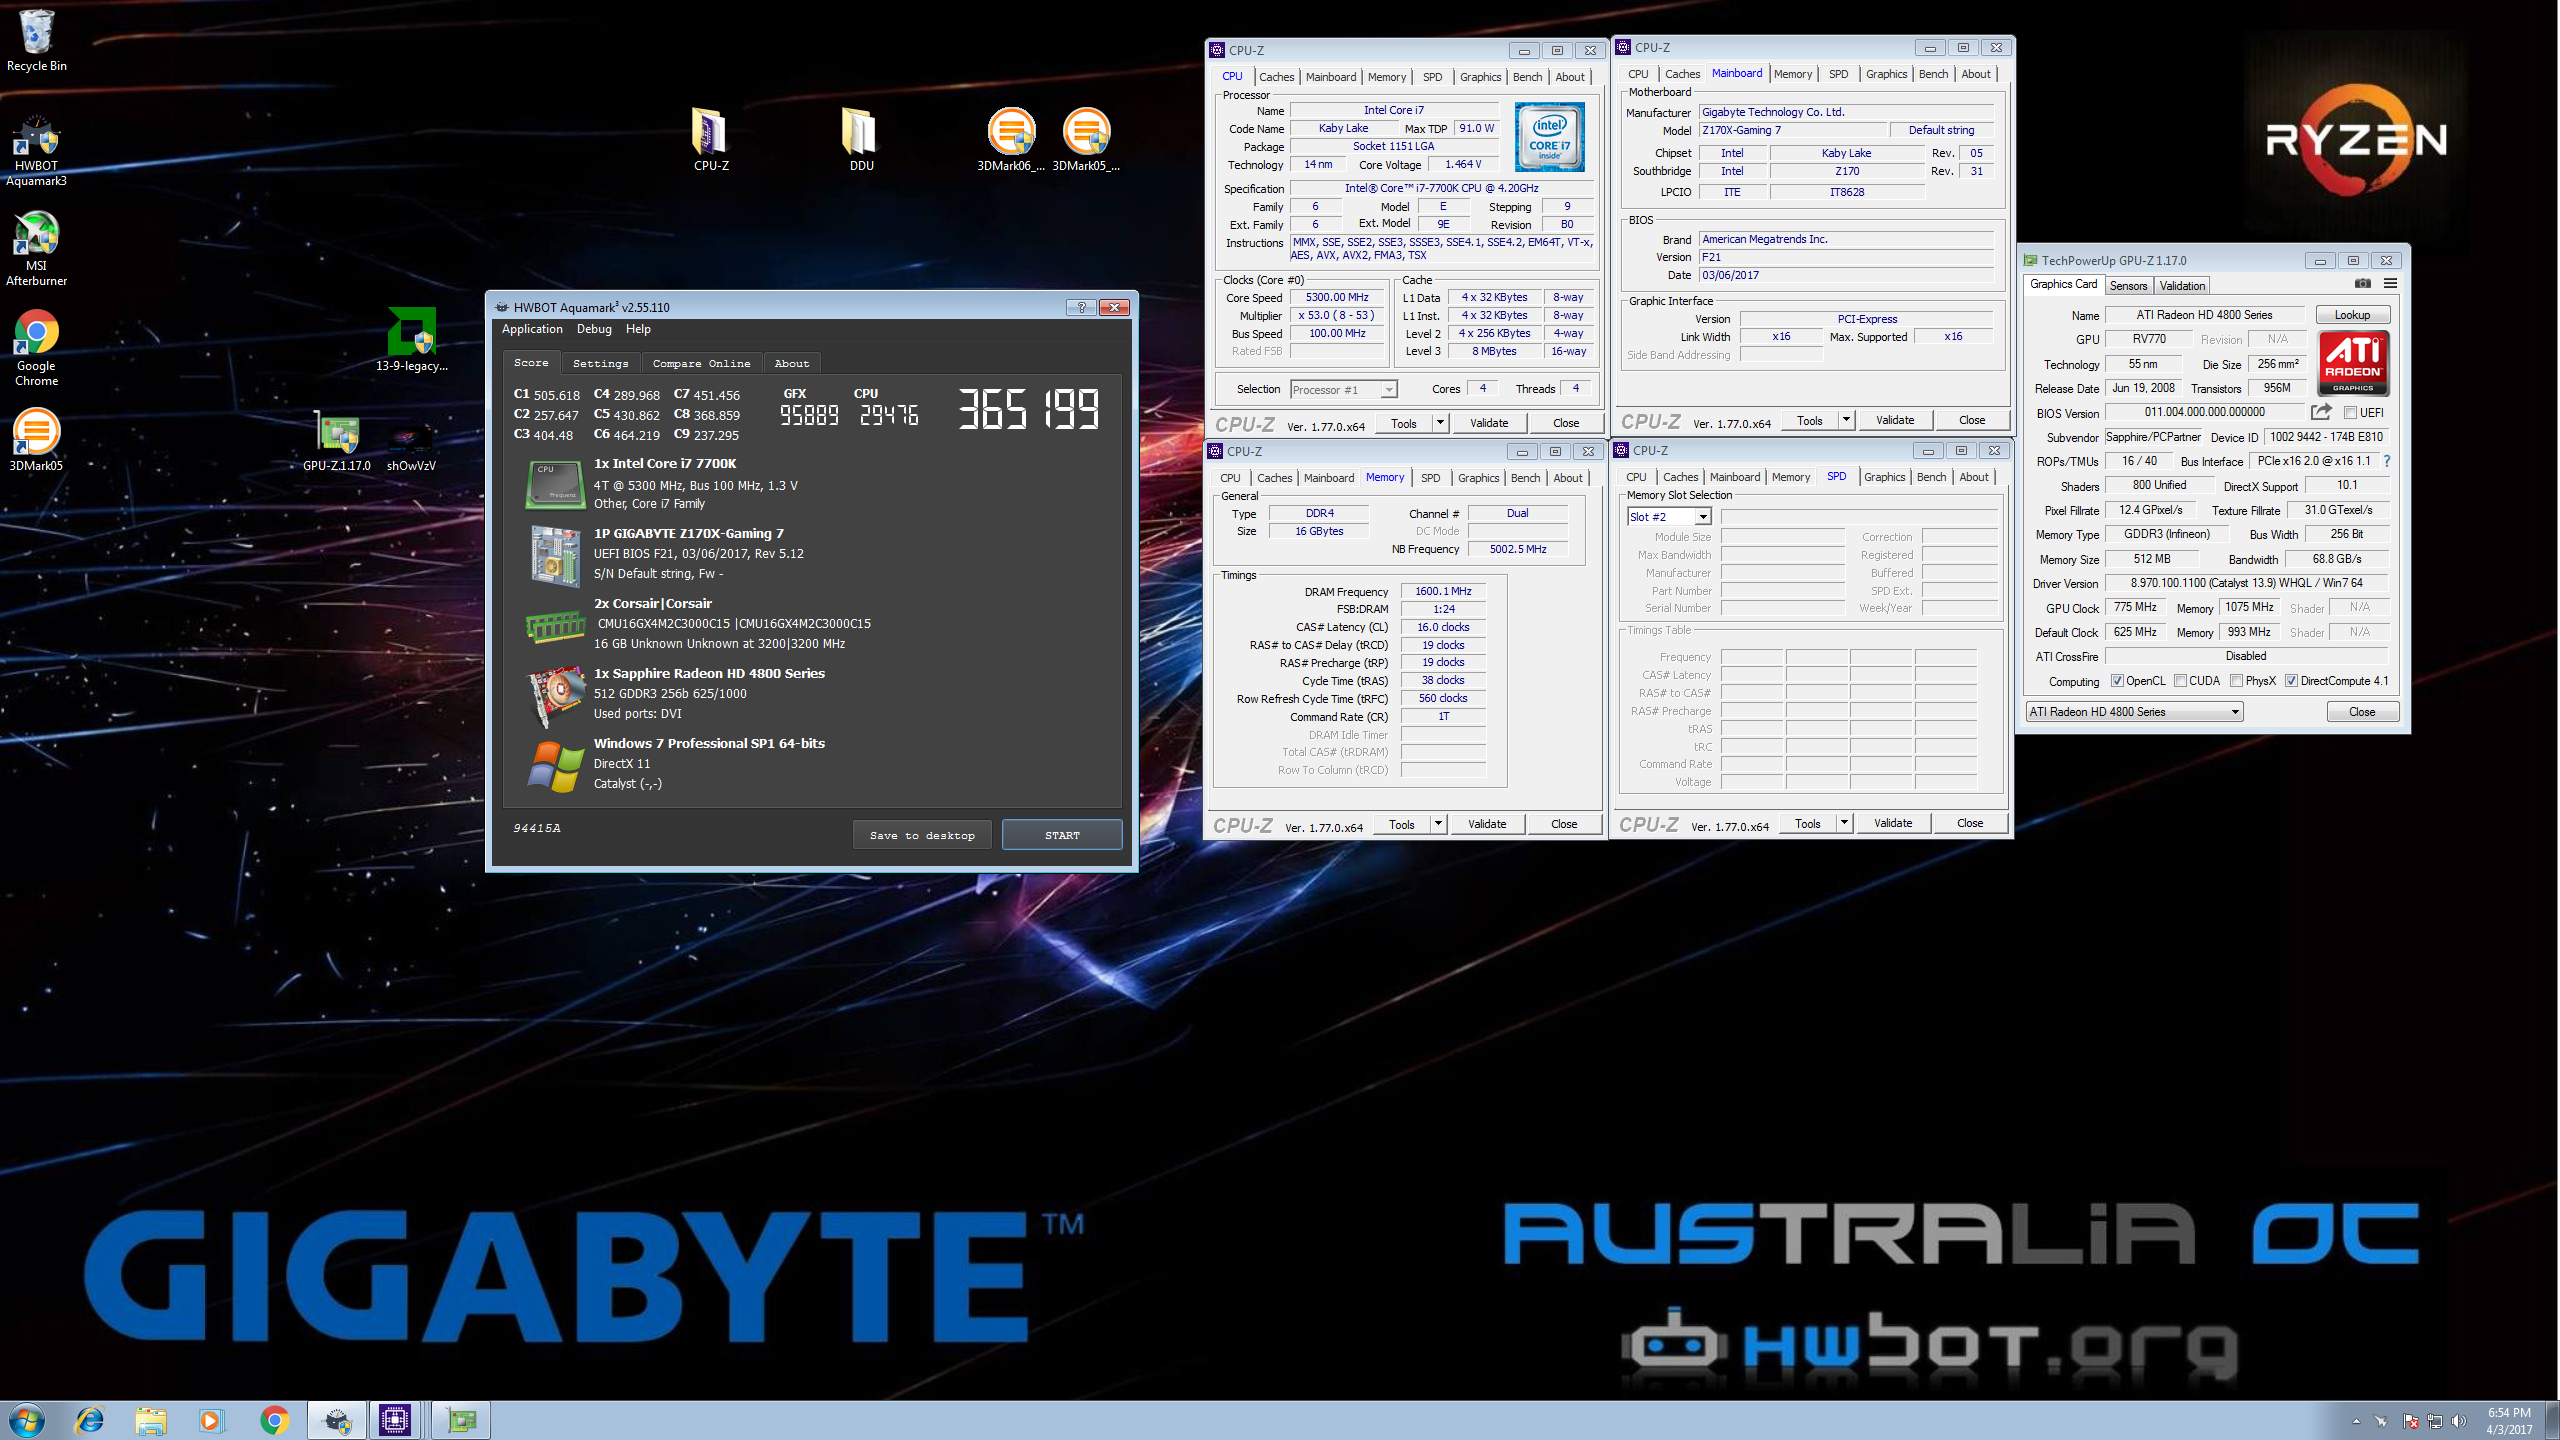Expand Tools dropdown arrow in CPU tab window

[x=1440, y=423]
